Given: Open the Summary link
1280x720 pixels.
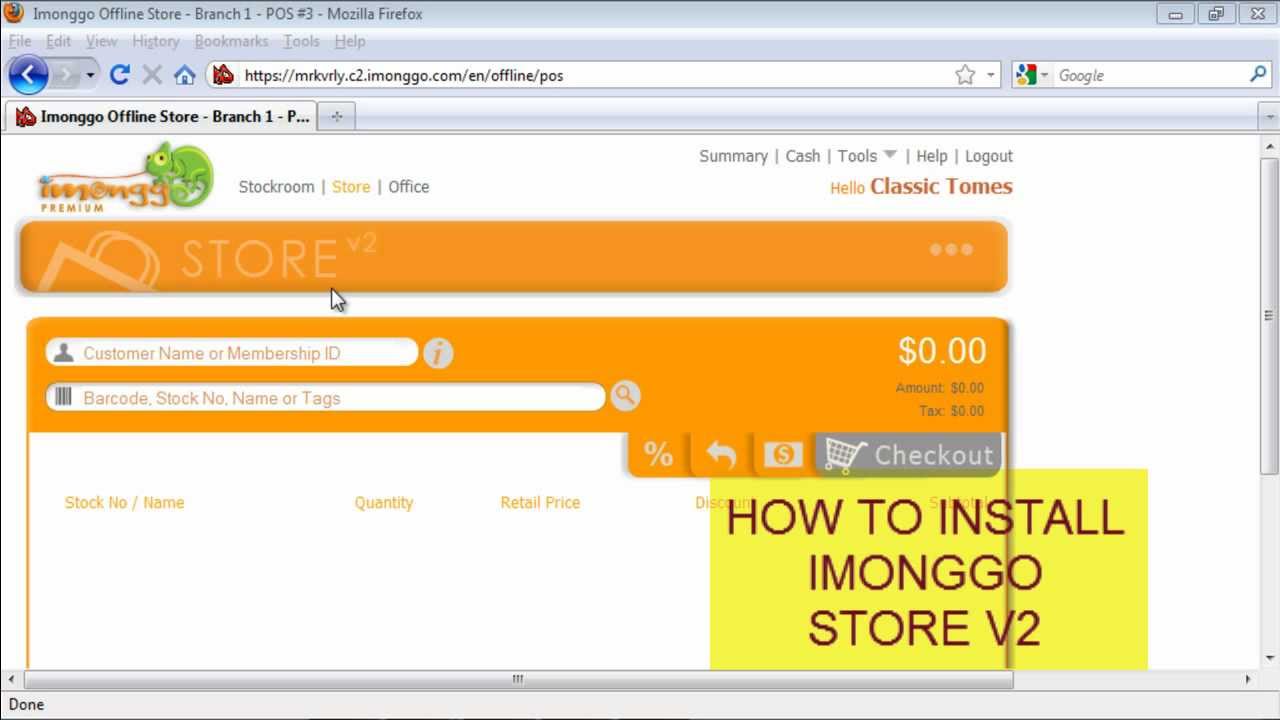Looking at the screenshot, I should 733,156.
